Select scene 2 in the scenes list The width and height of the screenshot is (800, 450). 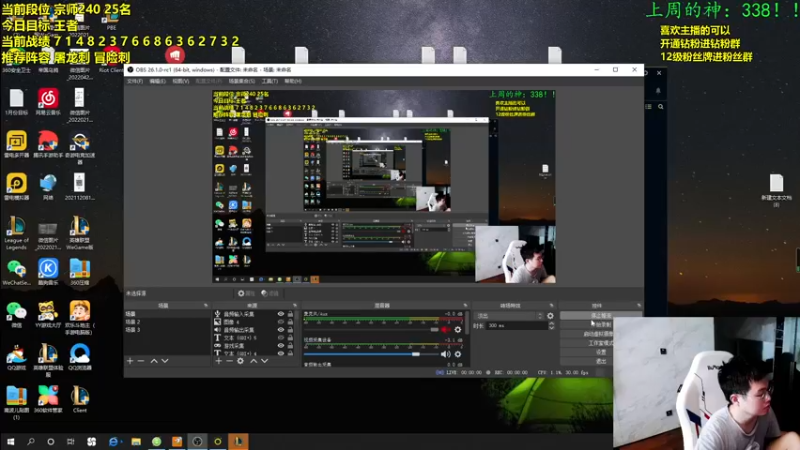tap(167, 322)
